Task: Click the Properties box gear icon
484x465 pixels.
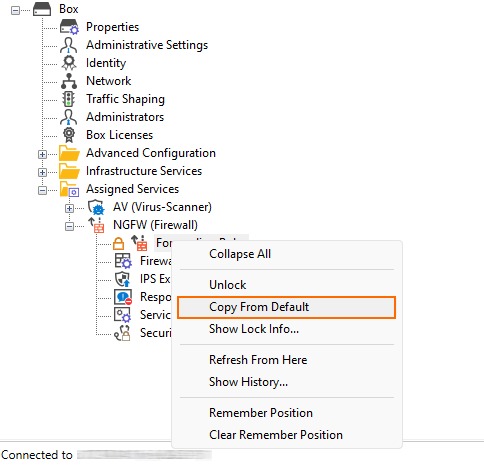Action: tap(69, 27)
